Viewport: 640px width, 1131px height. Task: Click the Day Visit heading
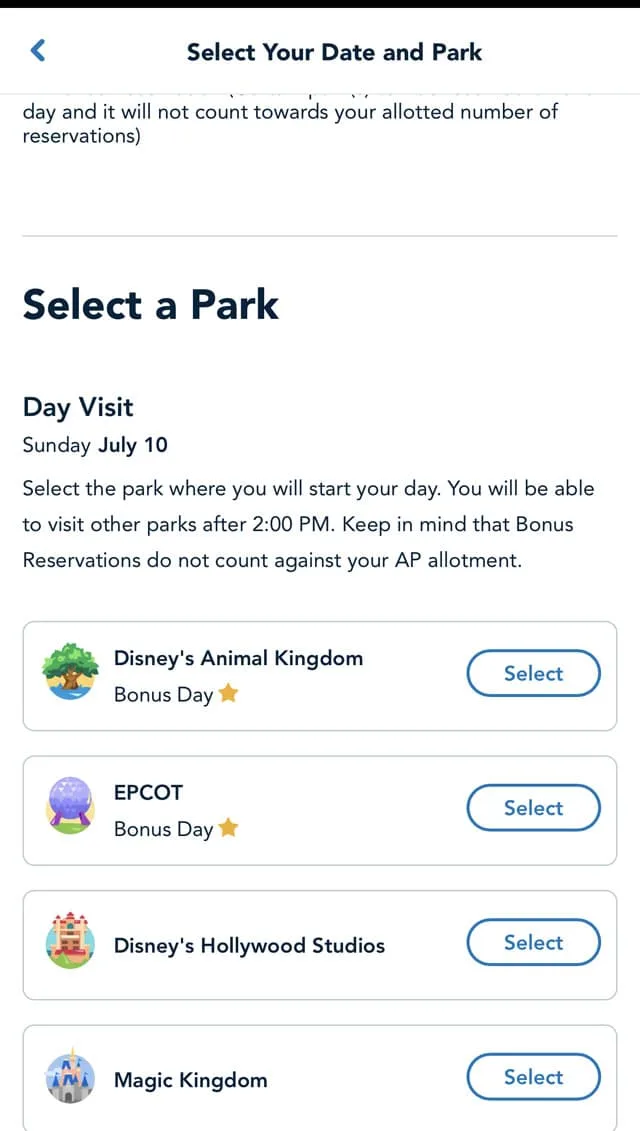pyautogui.click(x=78, y=408)
